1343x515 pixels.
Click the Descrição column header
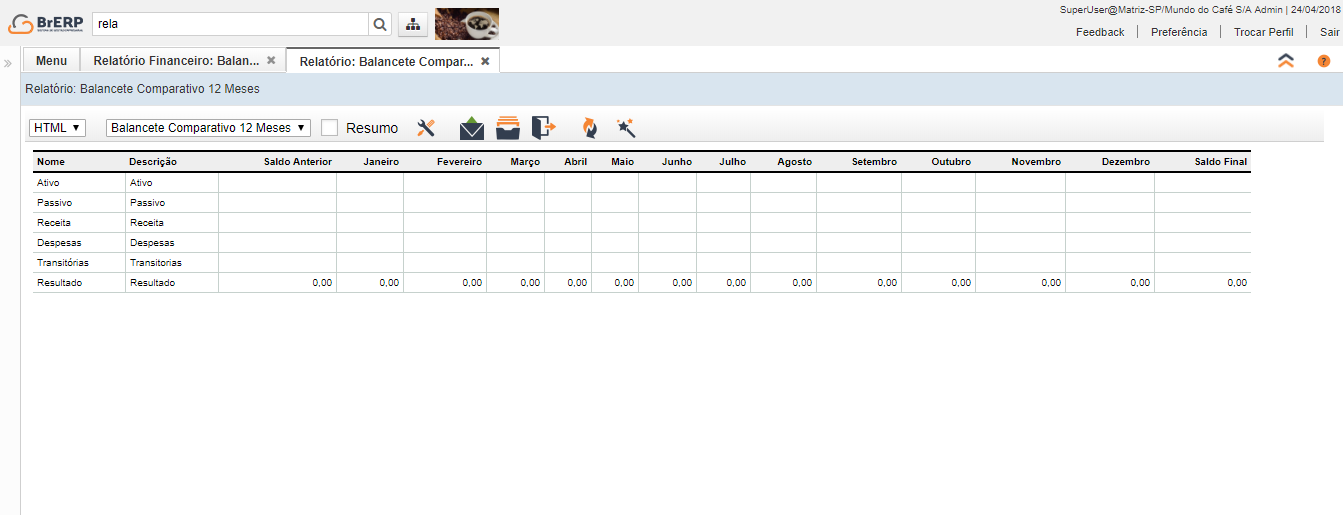[153, 161]
